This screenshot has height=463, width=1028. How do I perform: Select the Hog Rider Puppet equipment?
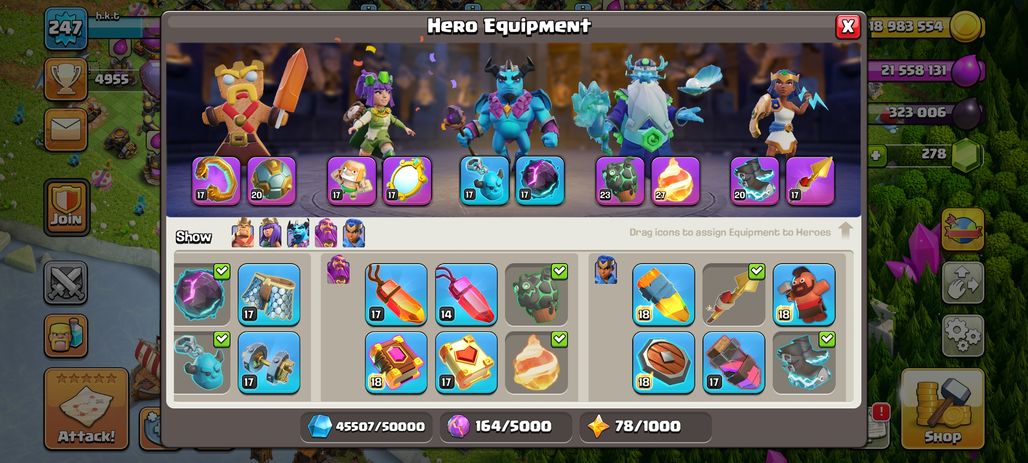[804, 294]
